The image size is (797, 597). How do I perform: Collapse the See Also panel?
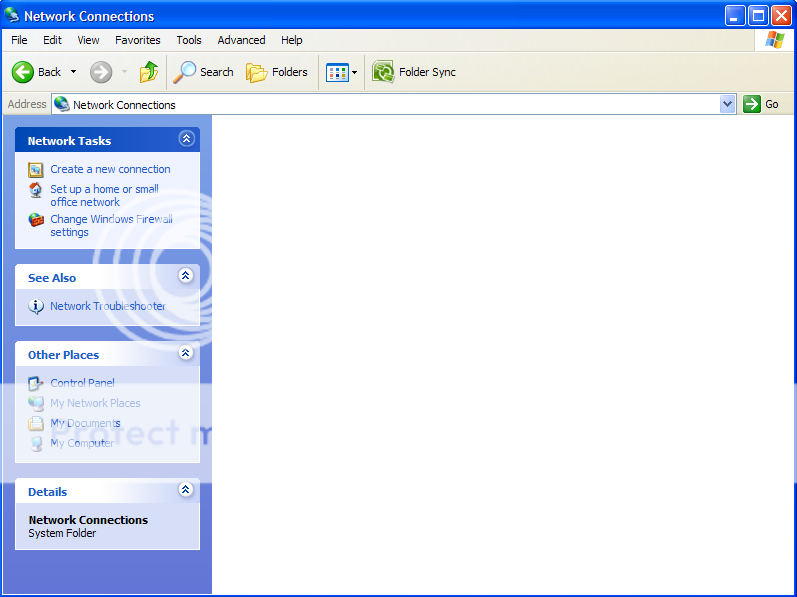coord(185,277)
